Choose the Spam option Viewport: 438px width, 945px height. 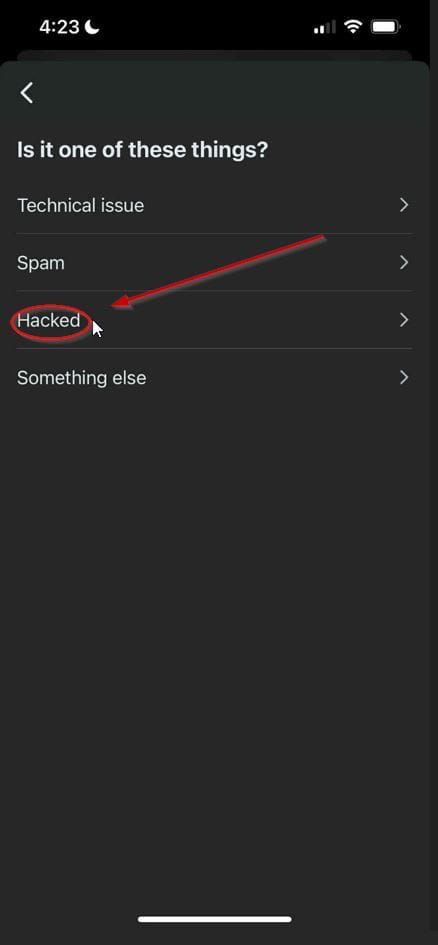[214, 263]
